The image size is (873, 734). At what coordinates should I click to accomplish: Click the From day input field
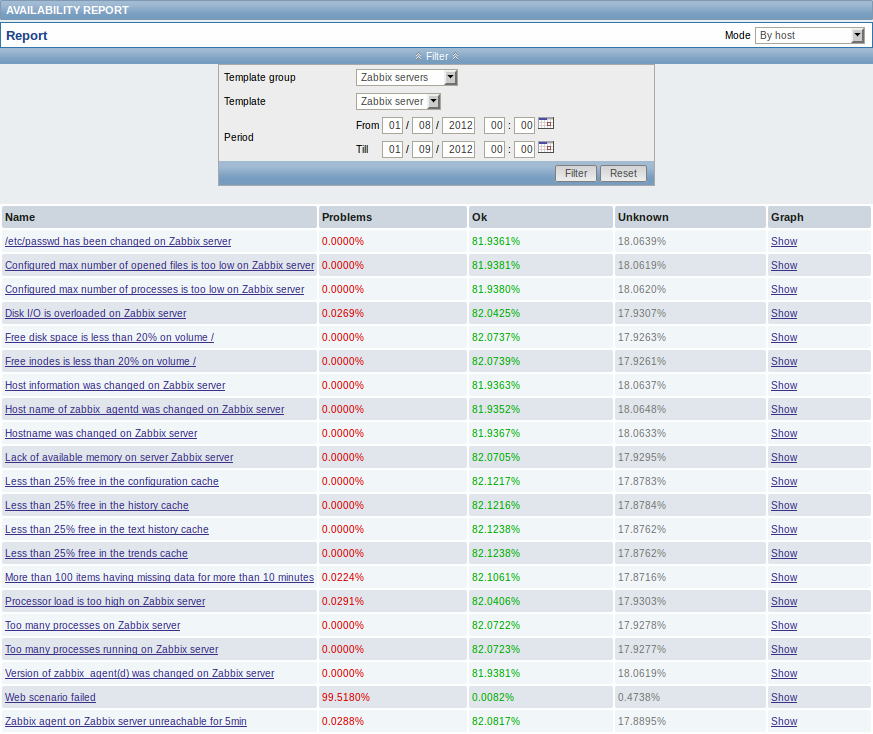coord(393,125)
